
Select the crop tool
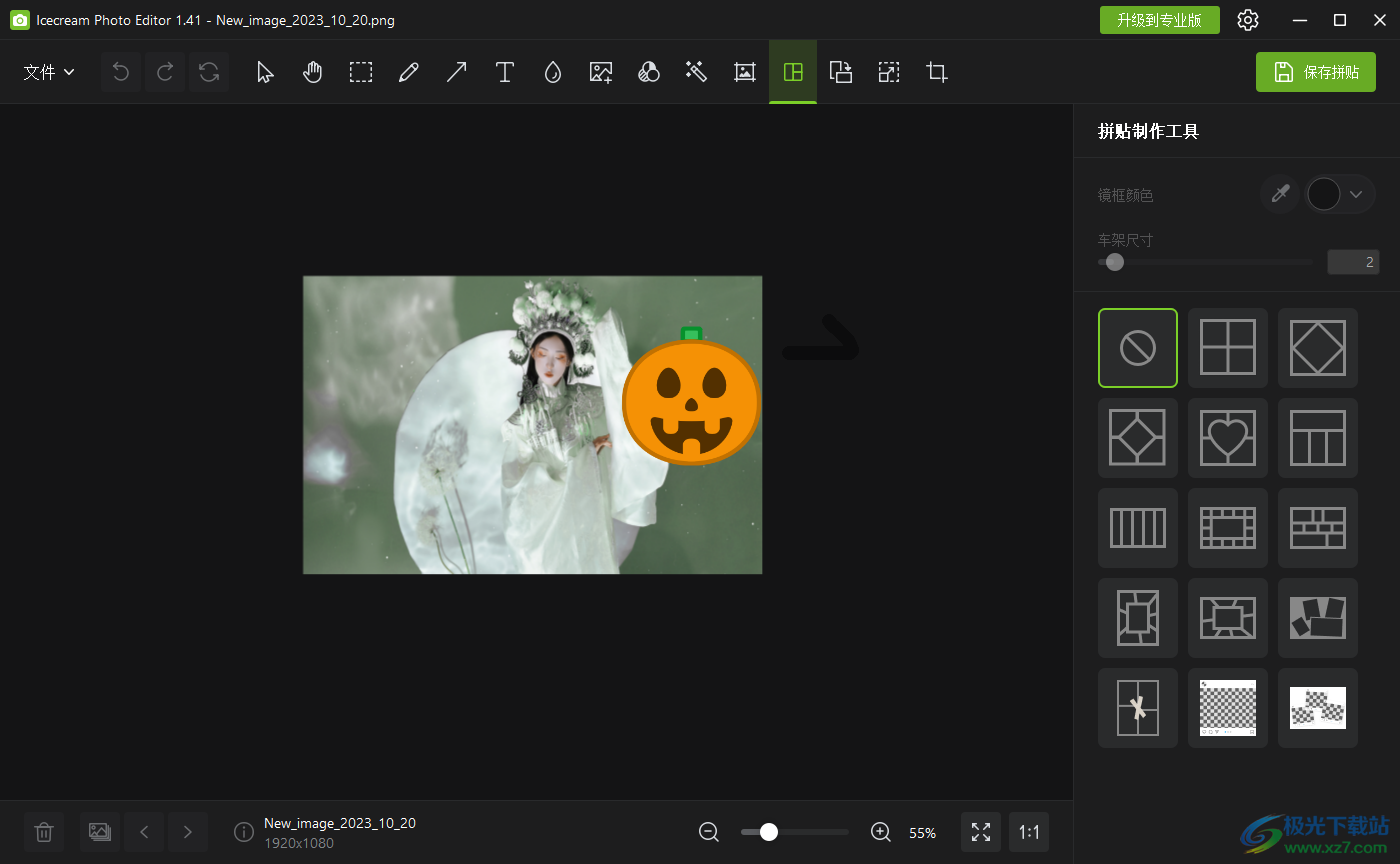coord(937,72)
